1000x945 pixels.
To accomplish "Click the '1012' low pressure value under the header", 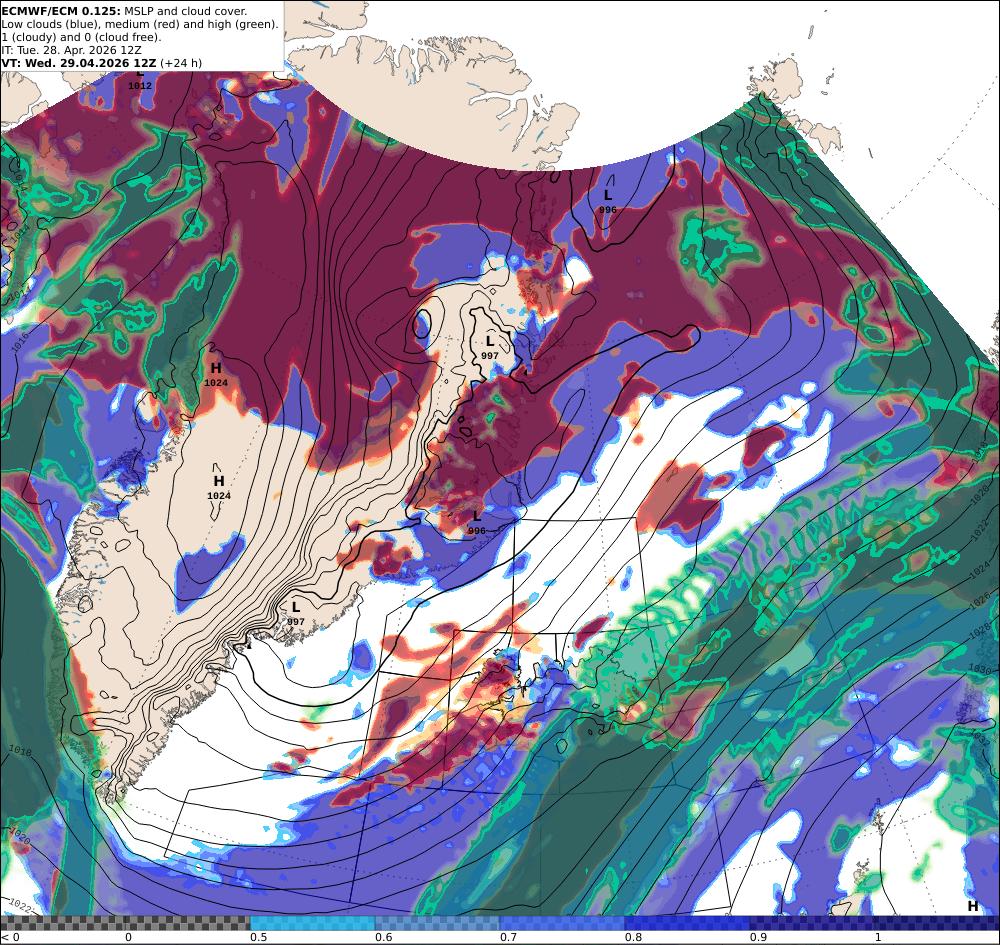I will click(x=140, y=85).
